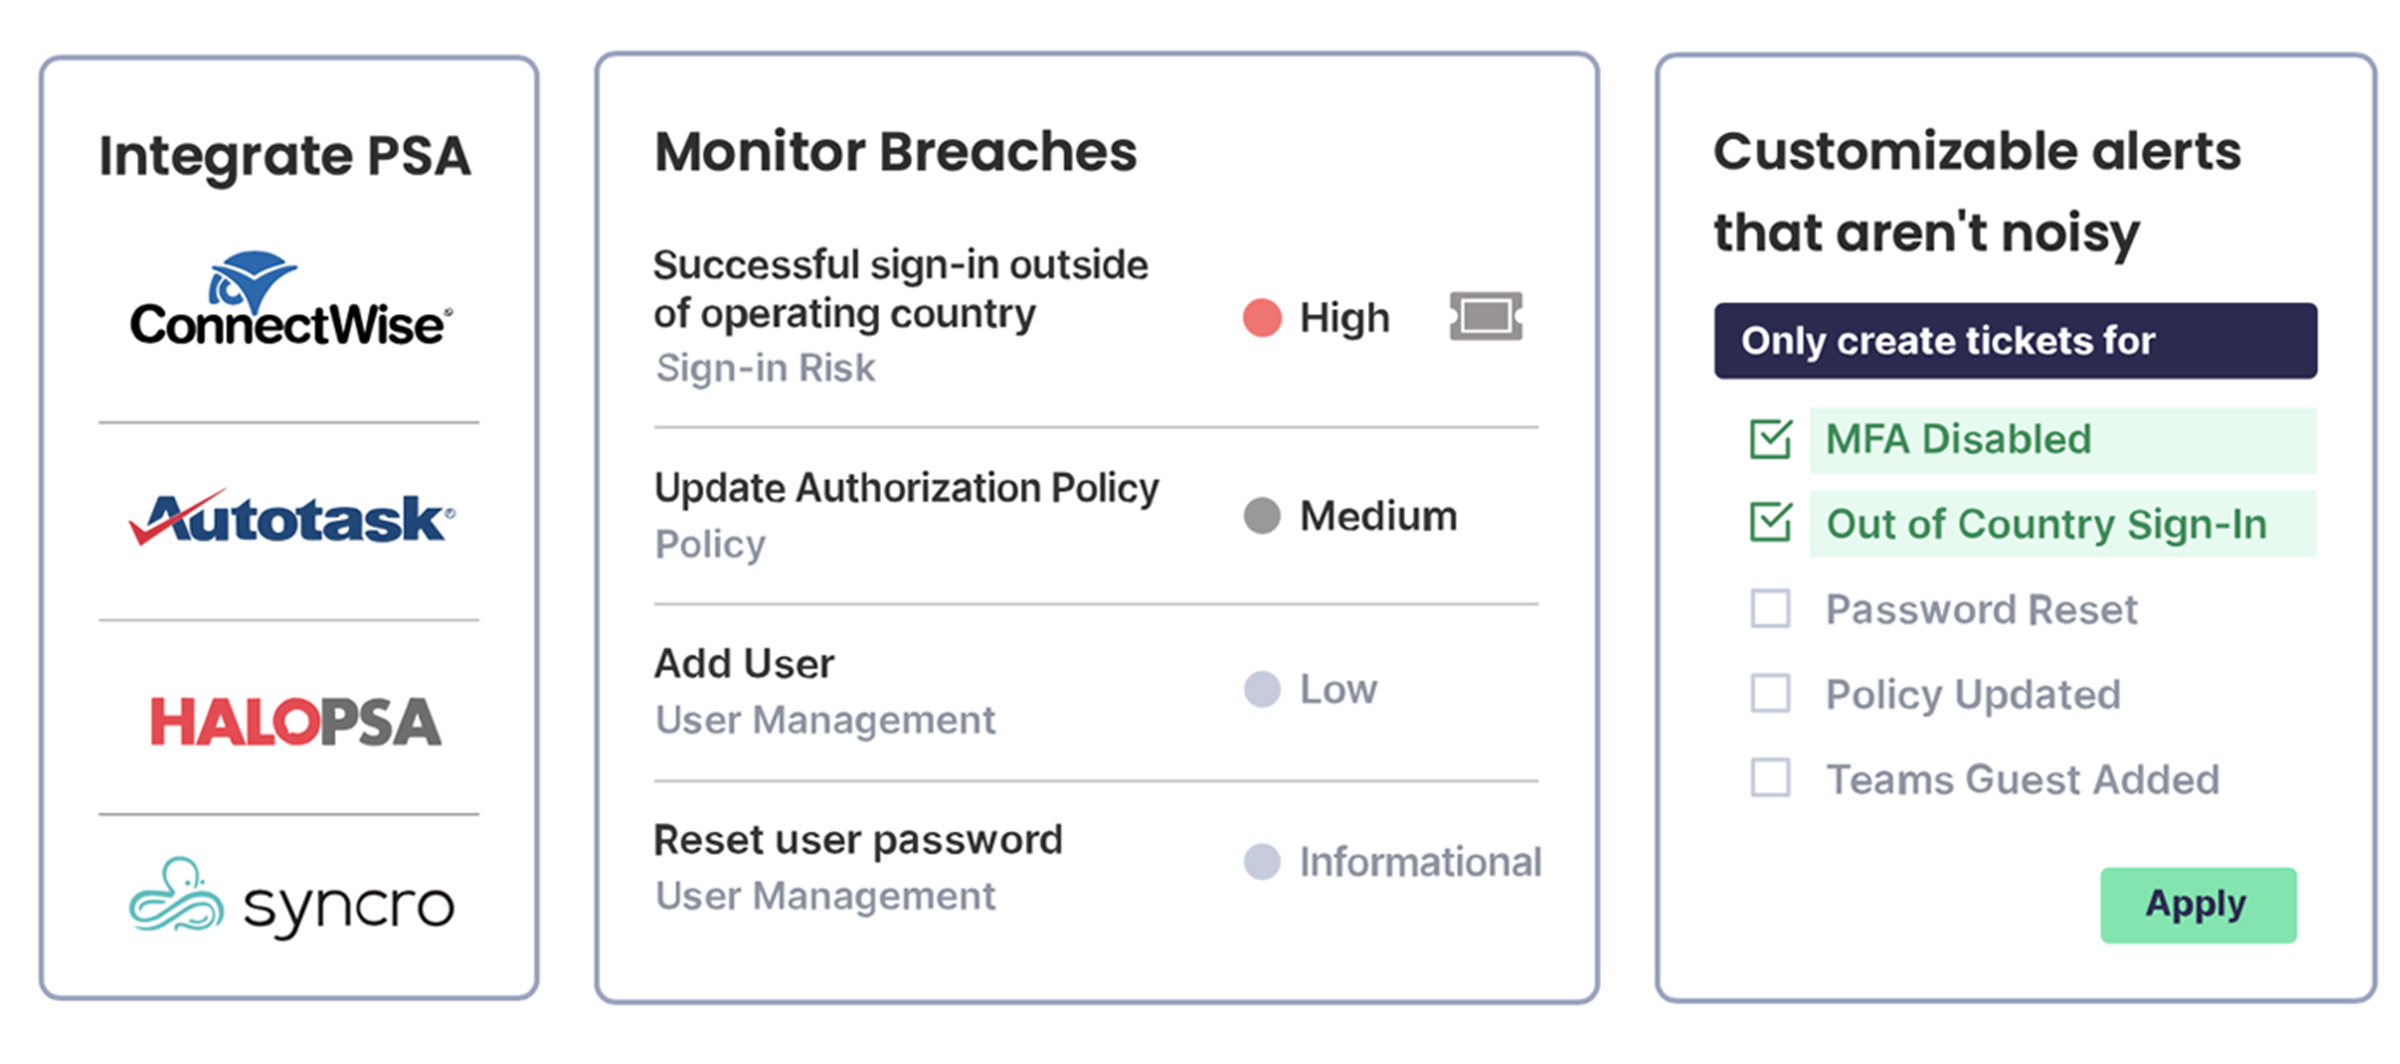Select the Reset user password entry
Viewport: 2400px width, 1064px height.
tap(857, 840)
